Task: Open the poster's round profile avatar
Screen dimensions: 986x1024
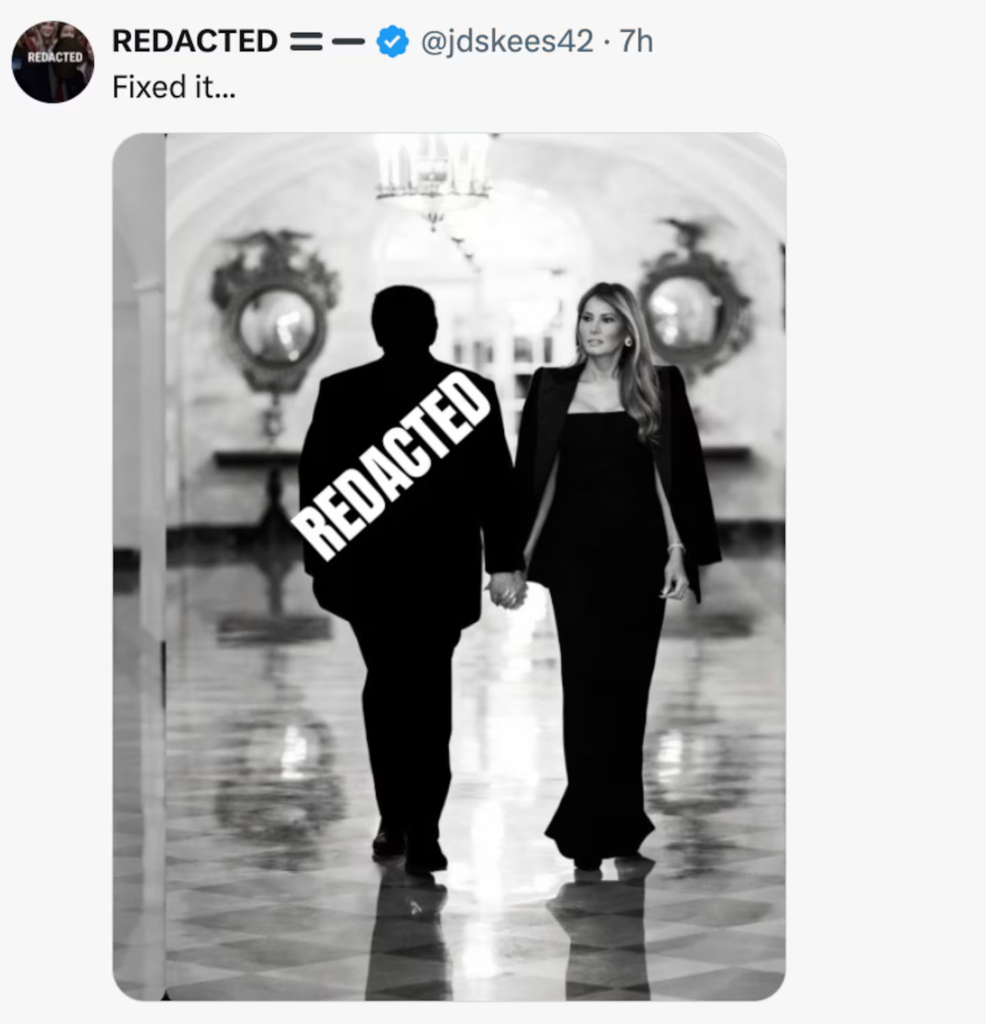Action: pyautogui.click(x=53, y=62)
